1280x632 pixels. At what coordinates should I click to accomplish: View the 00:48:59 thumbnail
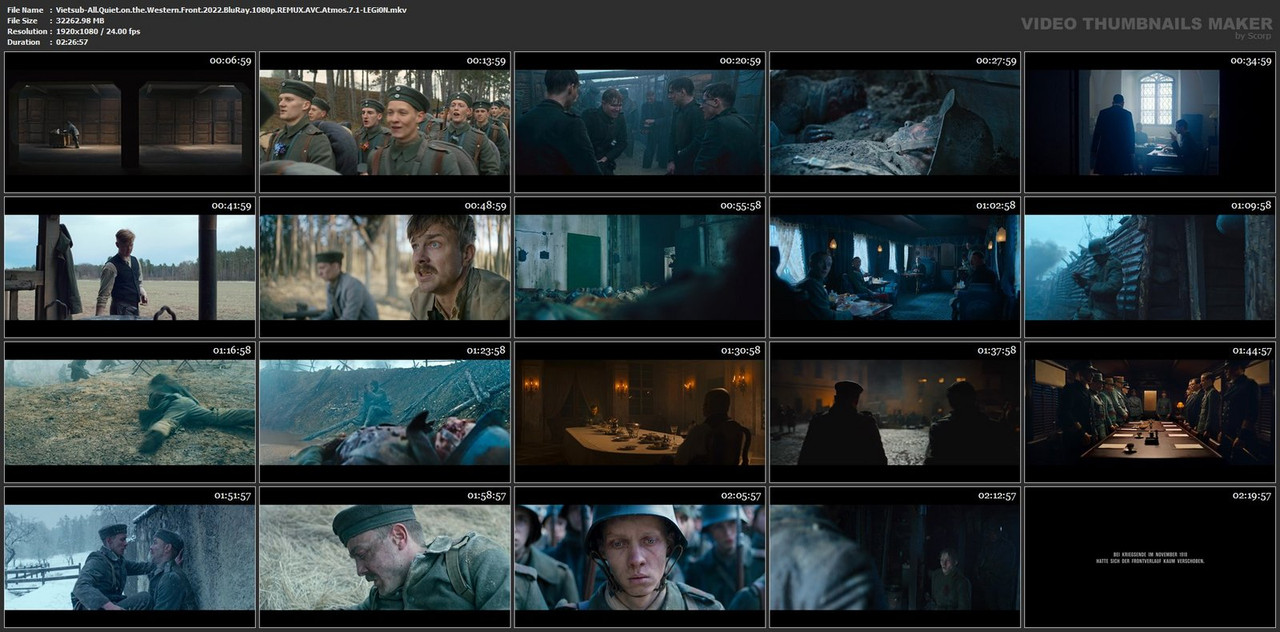(x=385, y=267)
